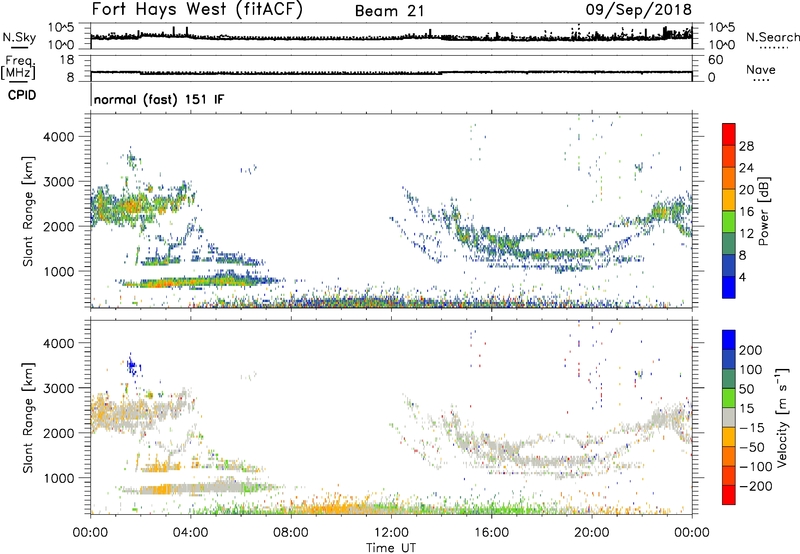Click the 'CPID' label
The width and height of the screenshot is (800, 554).
[22, 95]
